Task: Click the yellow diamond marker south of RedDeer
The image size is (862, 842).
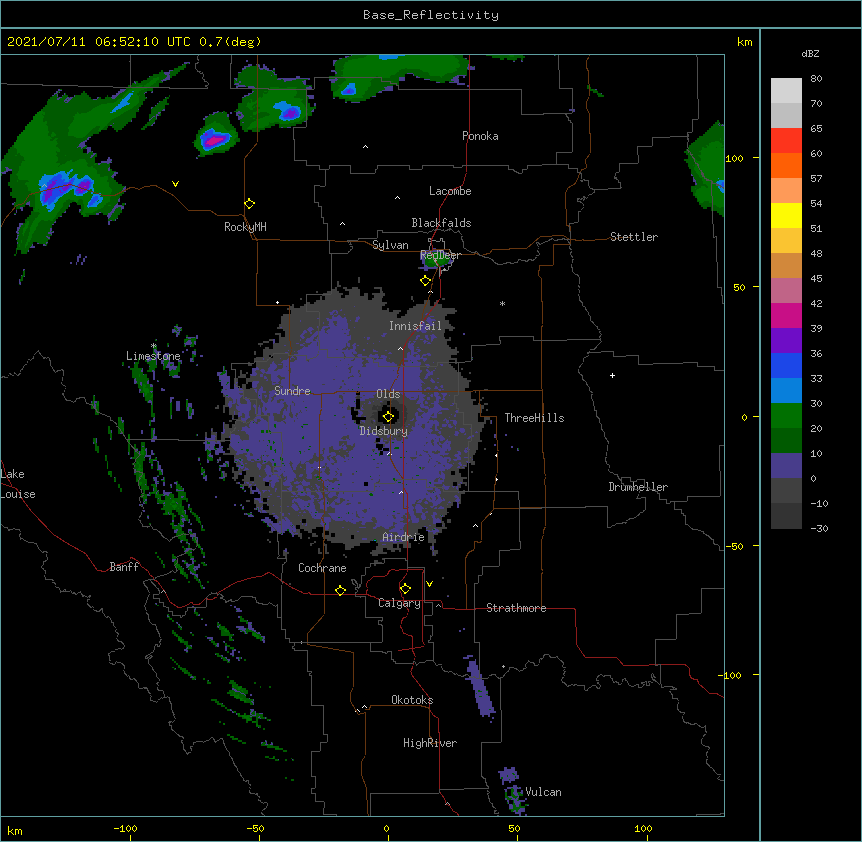Action: [x=425, y=281]
